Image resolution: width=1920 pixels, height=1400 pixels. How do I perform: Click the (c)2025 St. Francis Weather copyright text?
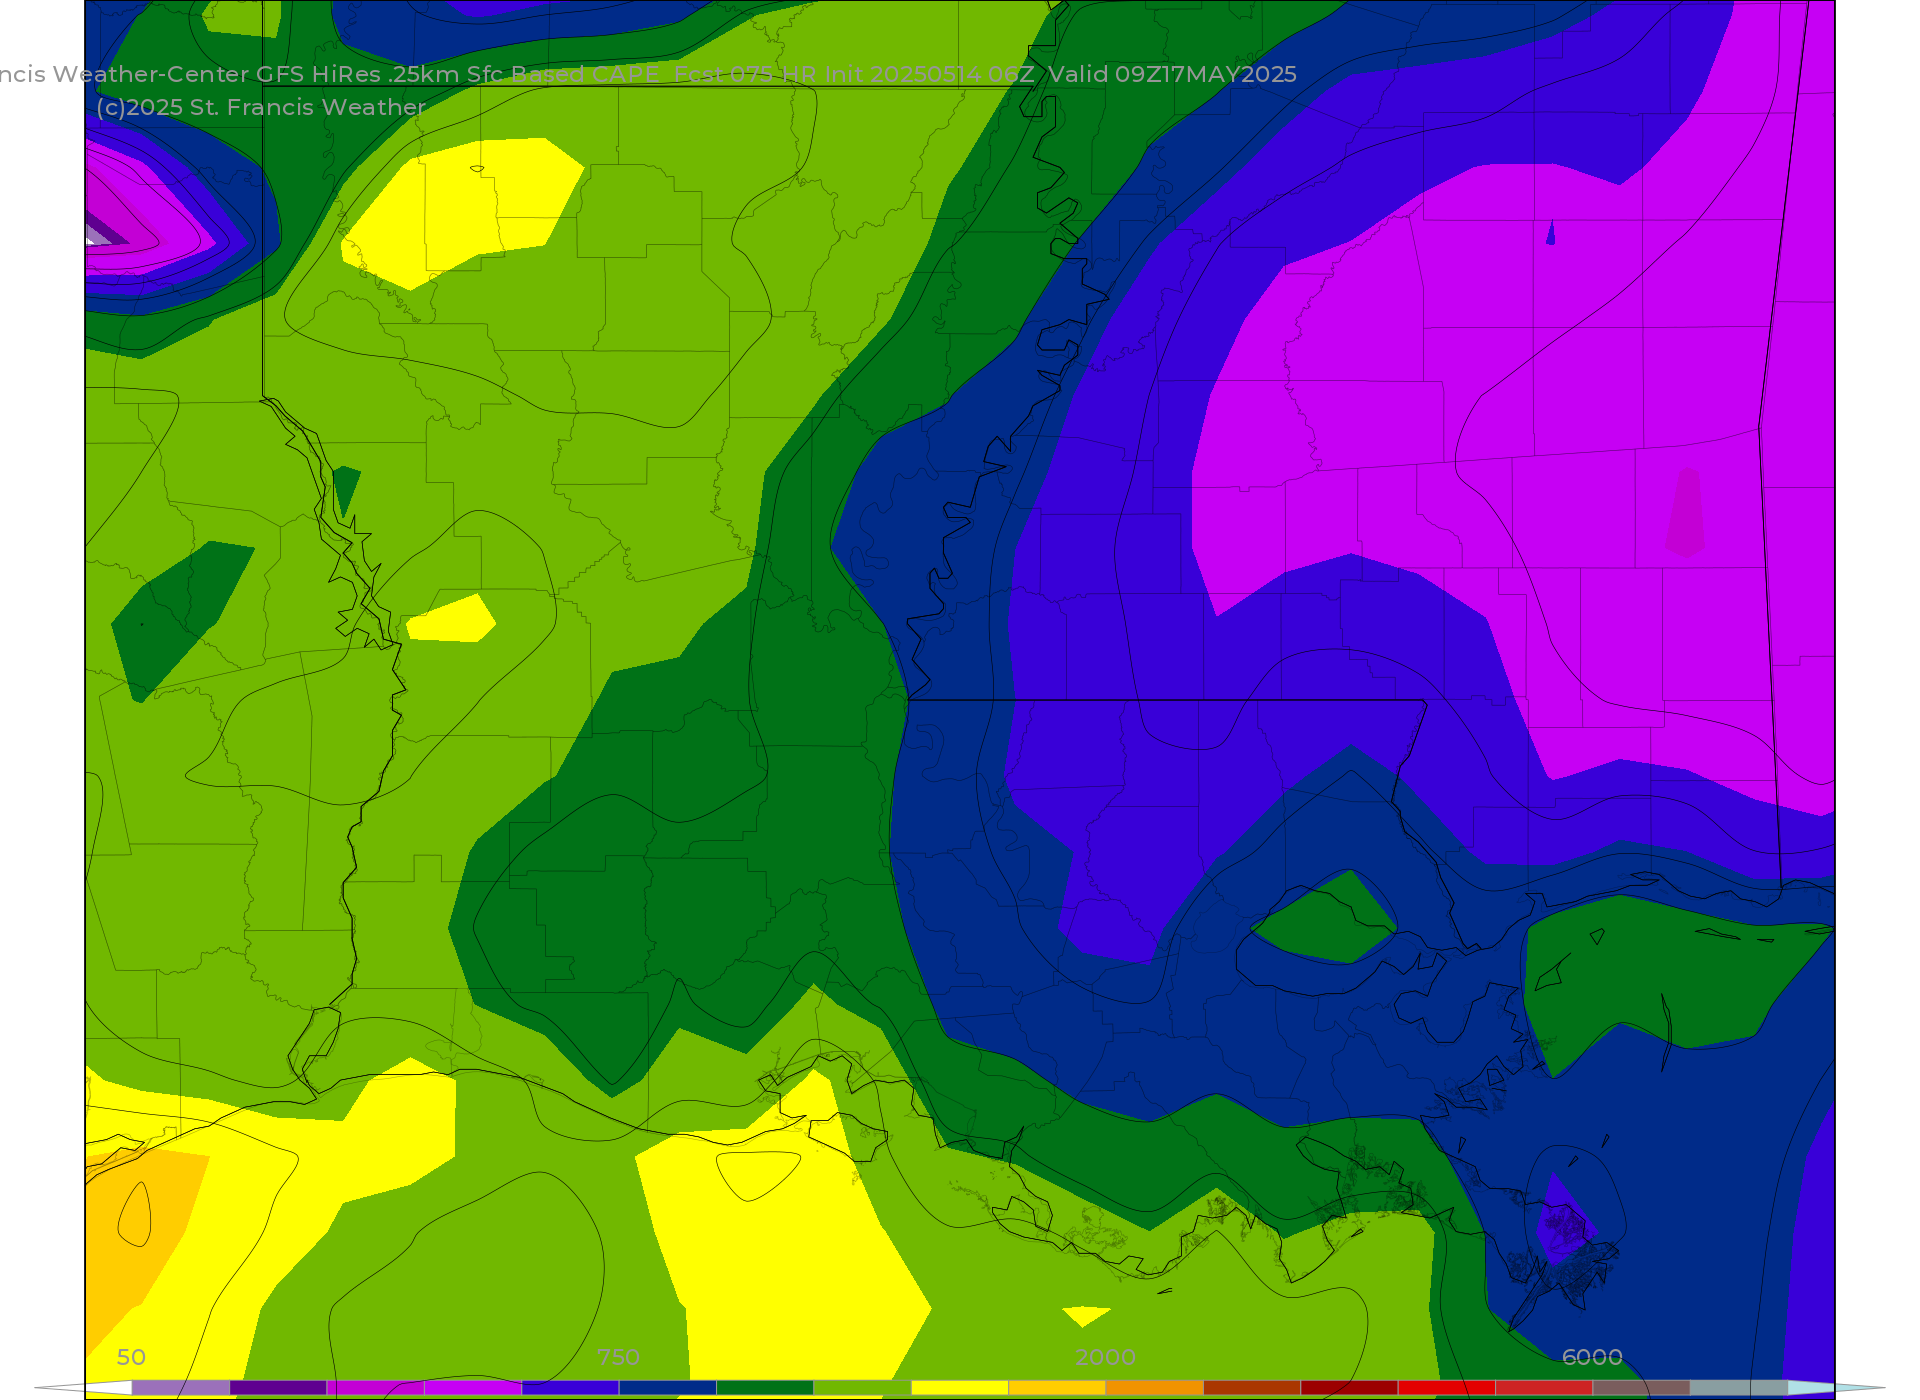pyautogui.click(x=261, y=107)
